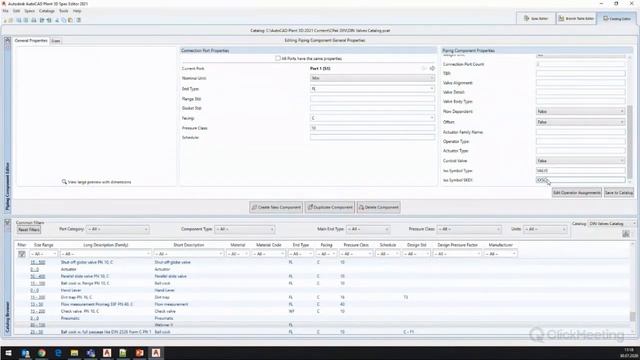Click the Valve Alignment input field
Viewport: 640px width, 360px height.
(x=580, y=83)
